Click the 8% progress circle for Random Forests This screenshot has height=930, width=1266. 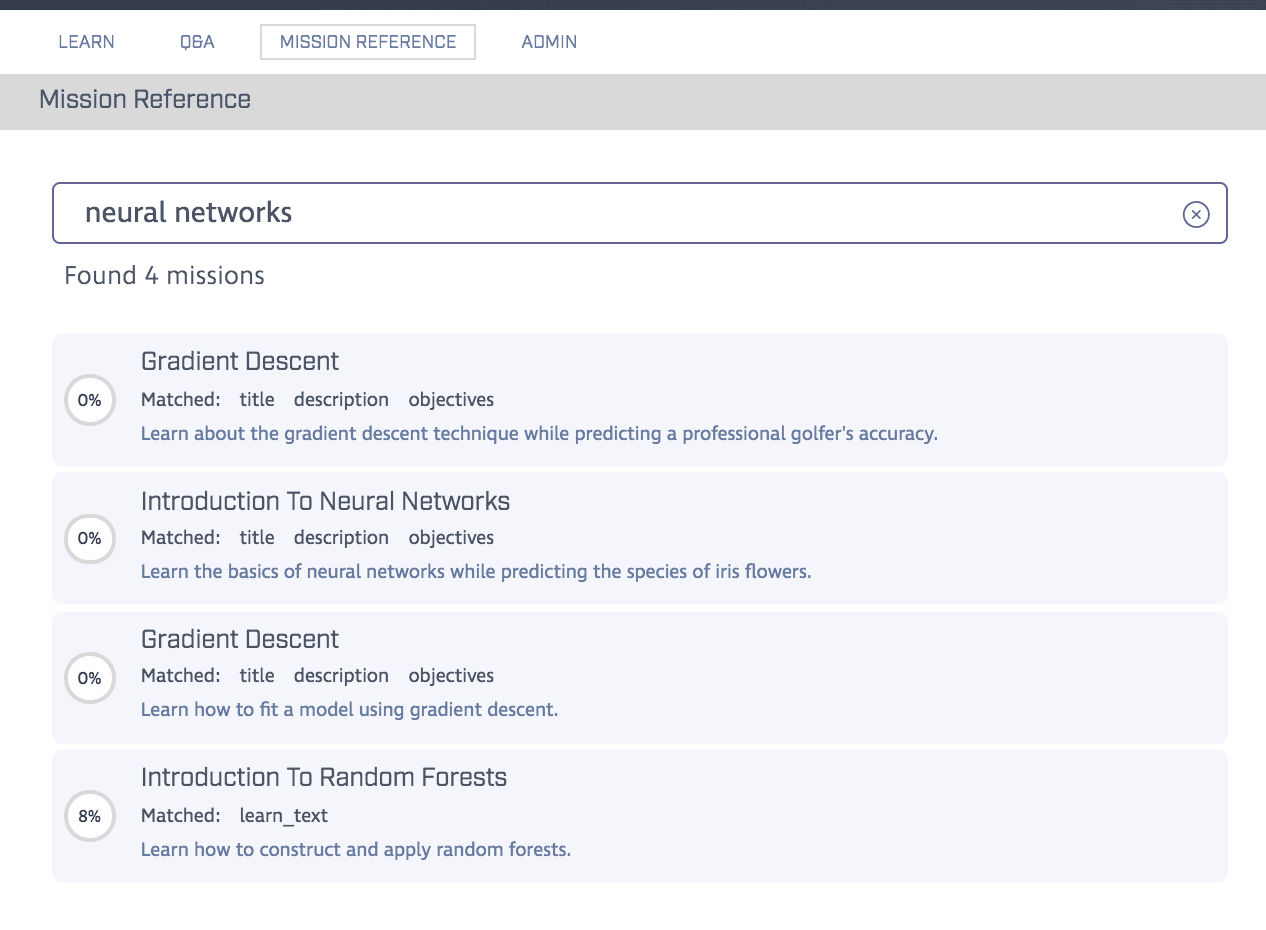(90, 816)
